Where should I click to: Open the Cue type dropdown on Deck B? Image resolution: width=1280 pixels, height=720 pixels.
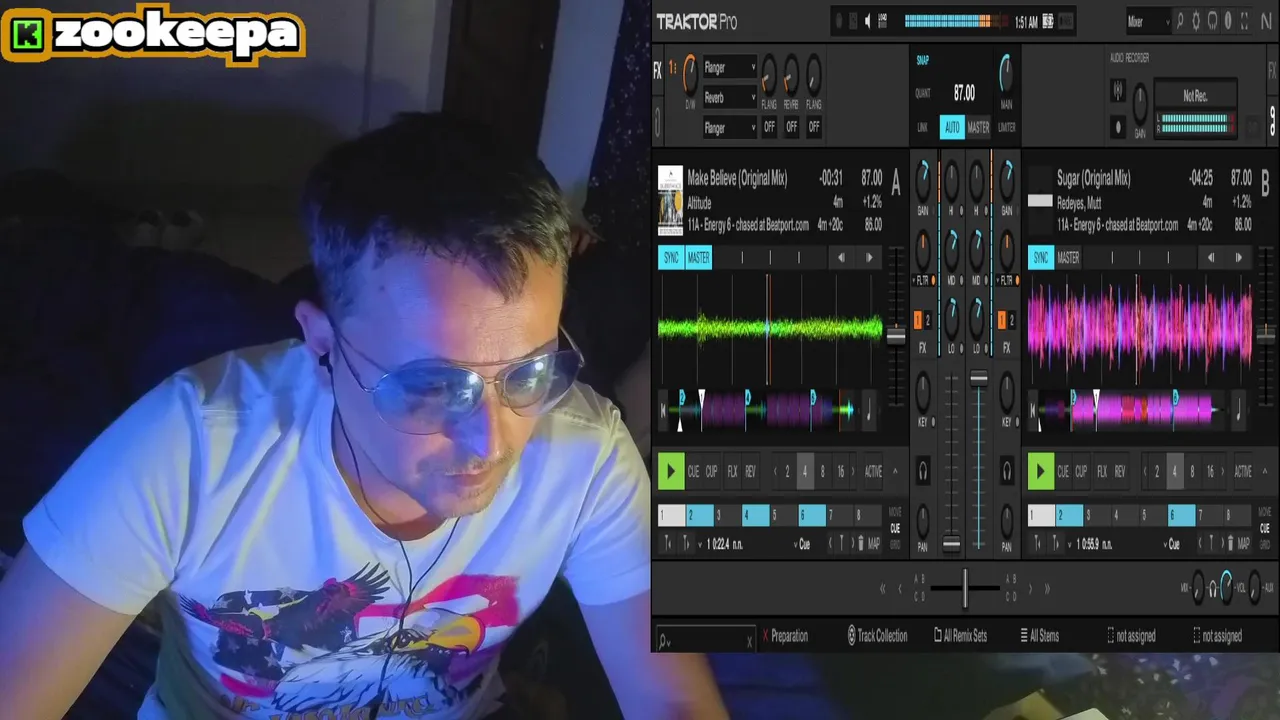(1173, 544)
